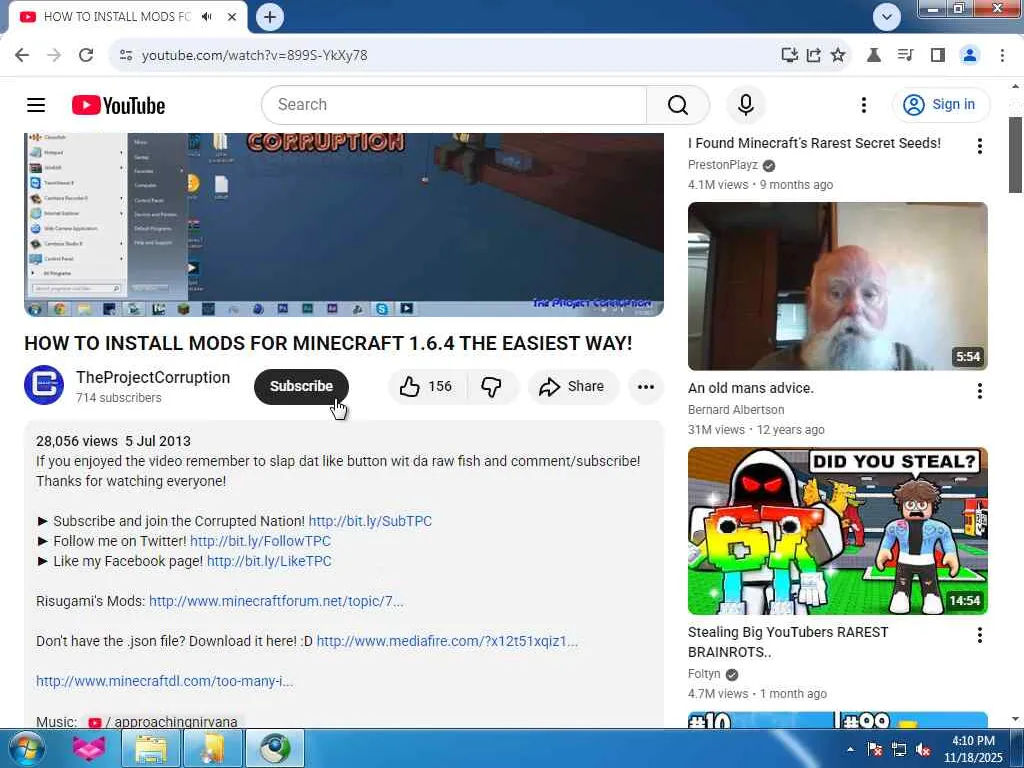Open media controls icon in Chrome toolbar
1024x768 pixels.
(905, 55)
